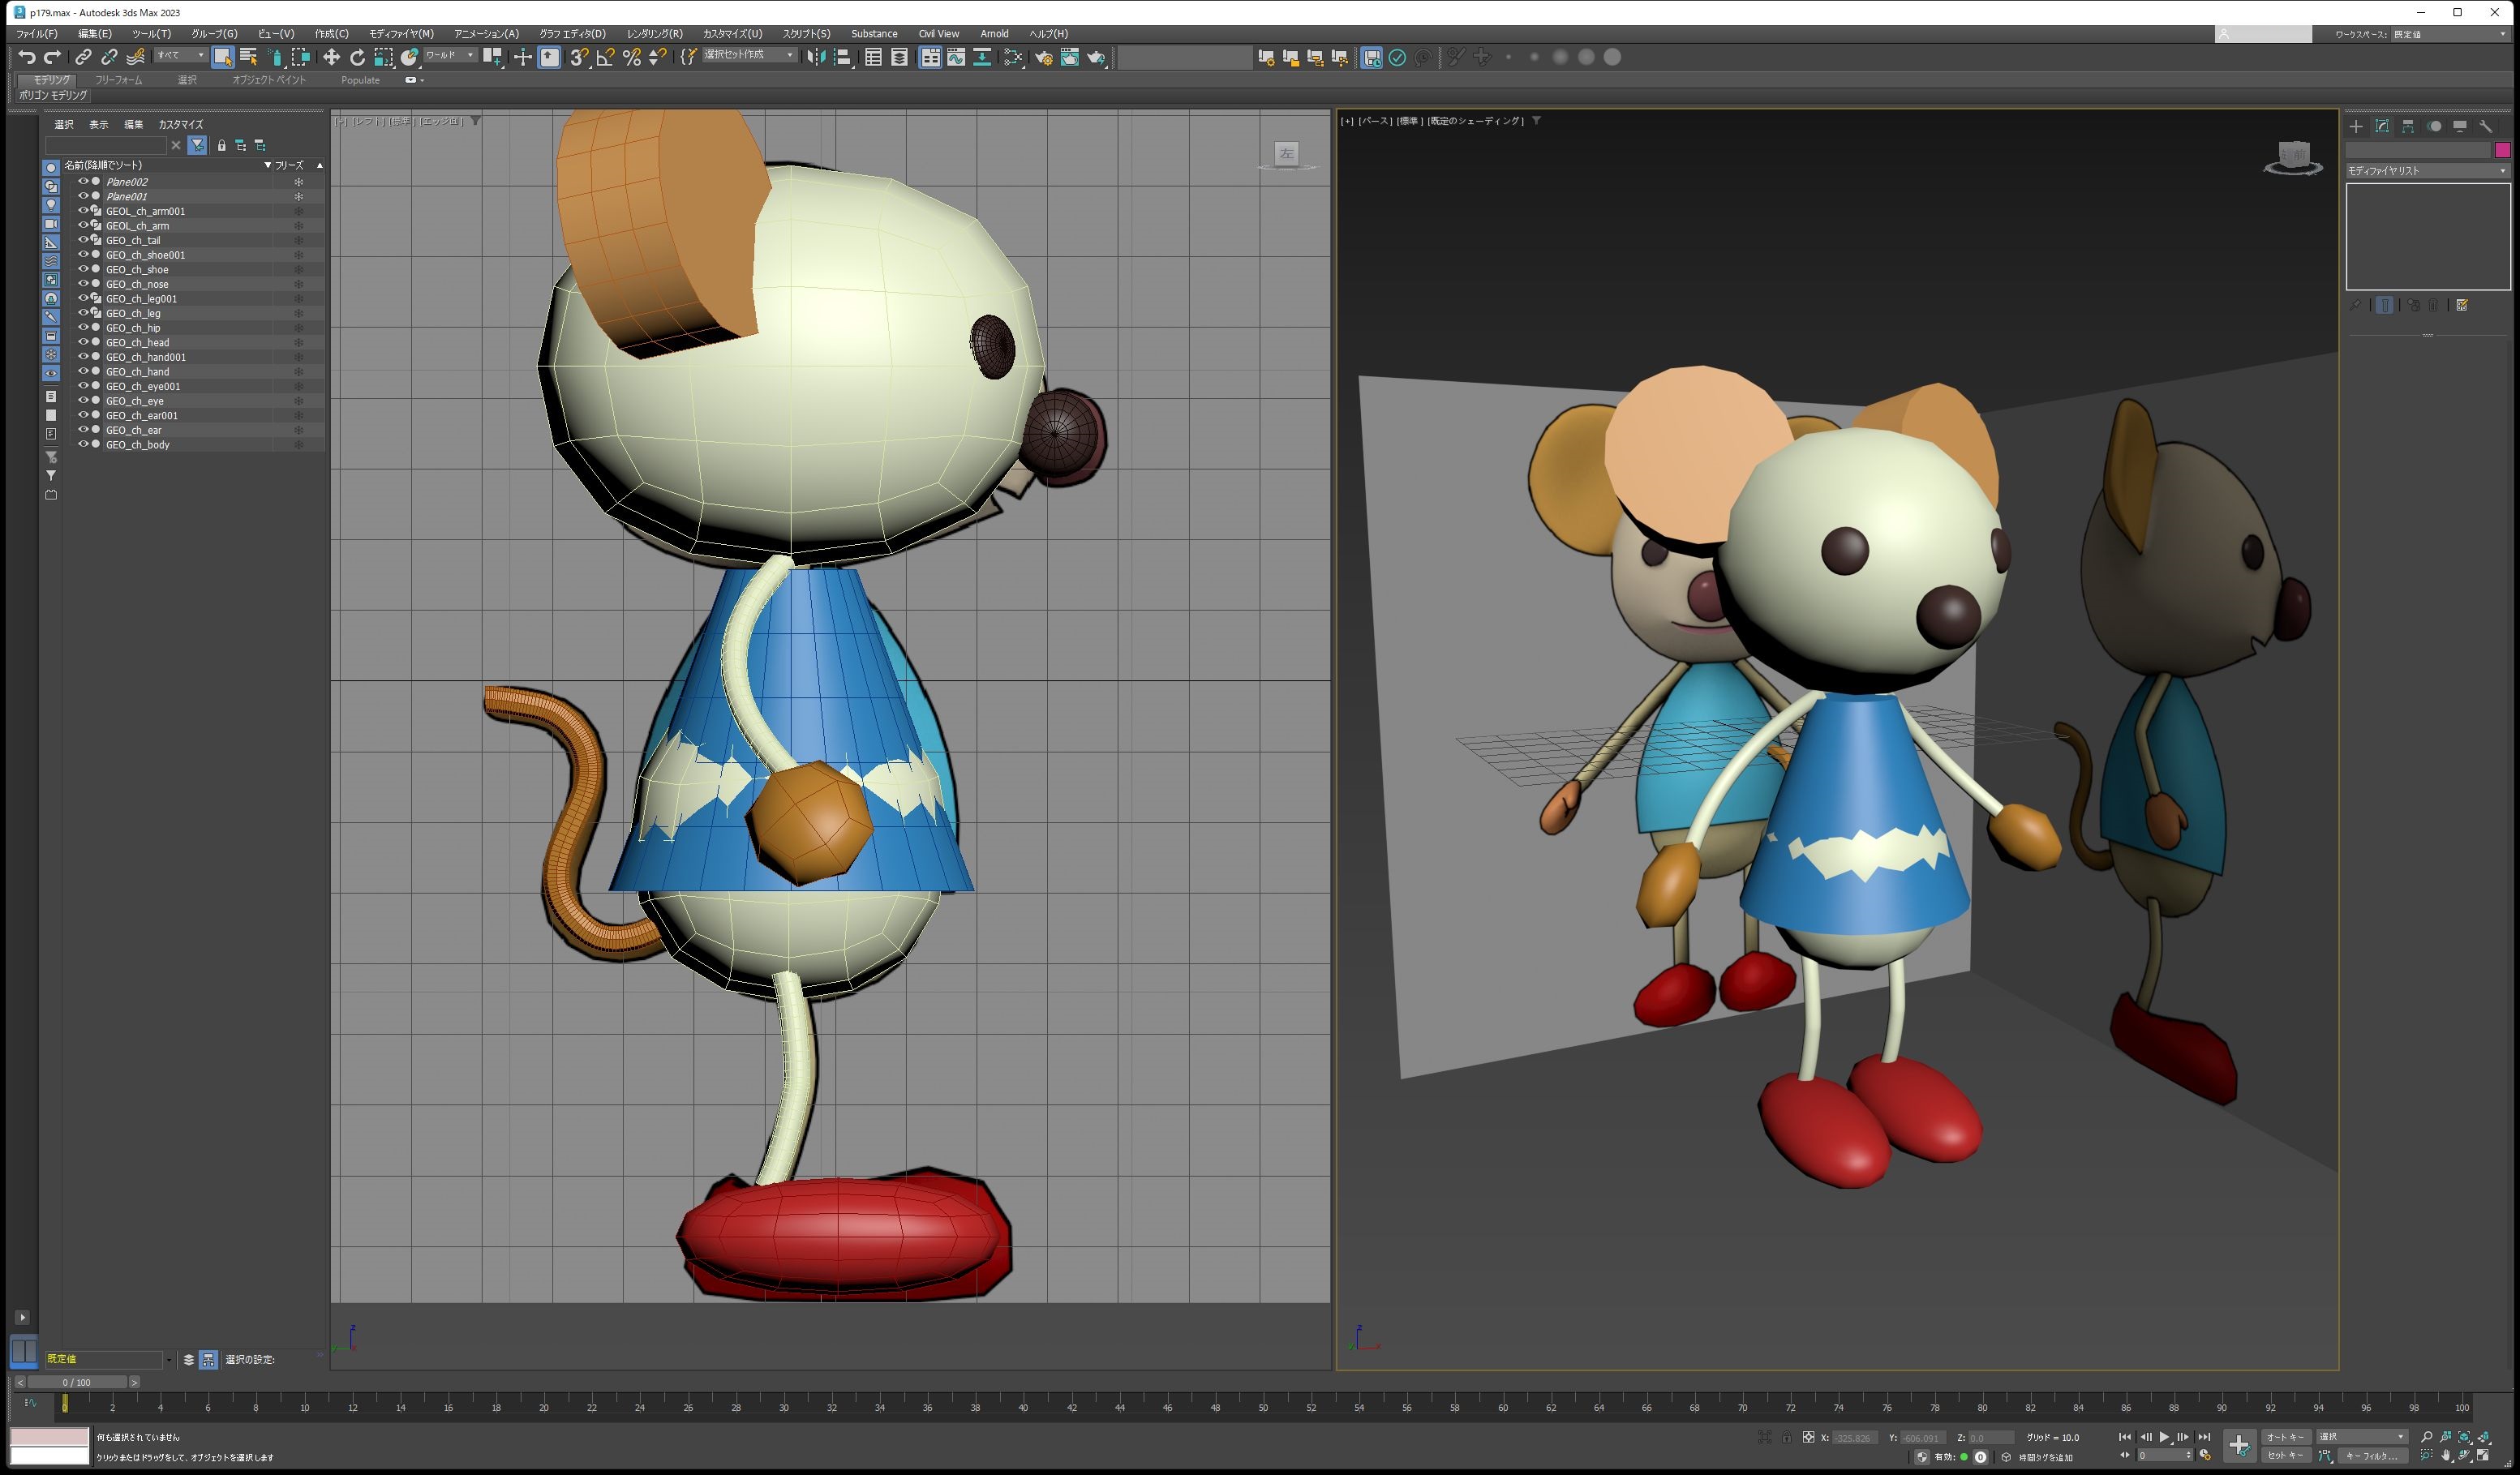
Task: Activate the Select and Rotate tool
Action: tap(357, 58)
